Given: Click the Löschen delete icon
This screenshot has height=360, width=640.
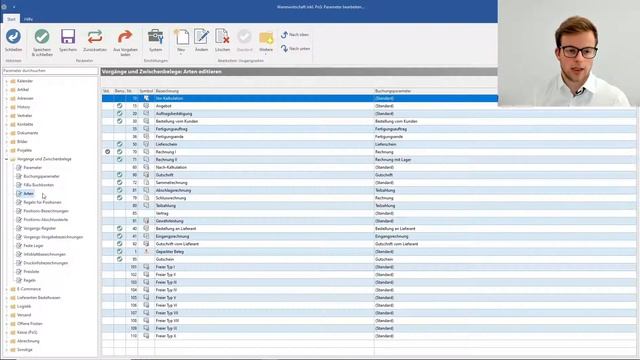Looking at the screenshot, I should click(x=222, y=37).
